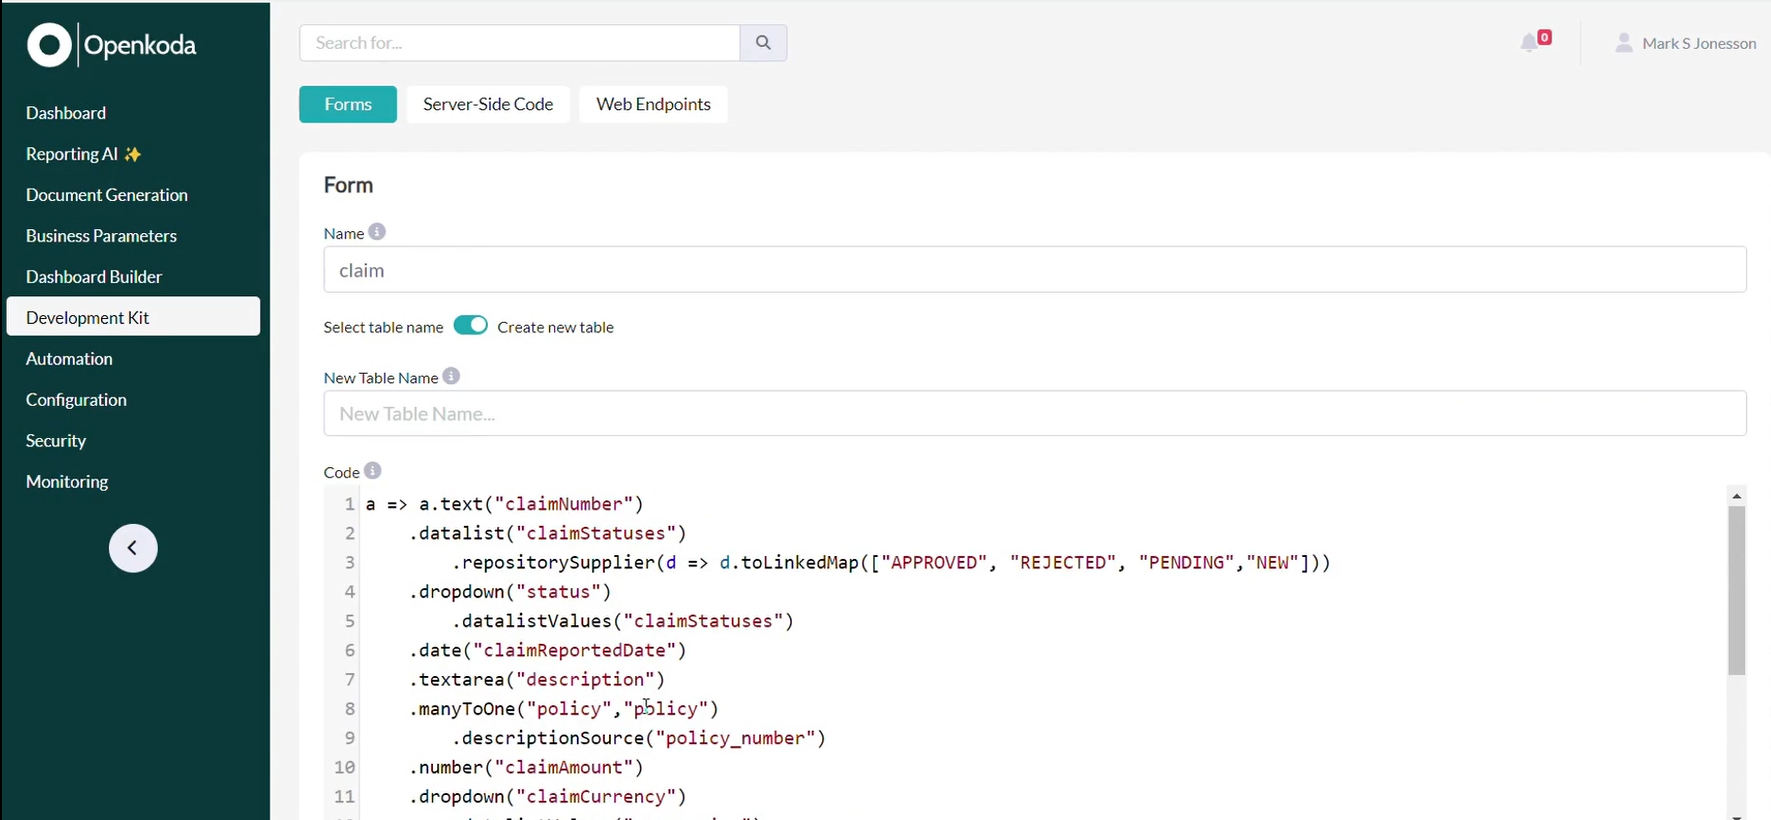Open Mark S Jonesson user menu
The height and width of the screenshot is (820, 1771).
1686,43
